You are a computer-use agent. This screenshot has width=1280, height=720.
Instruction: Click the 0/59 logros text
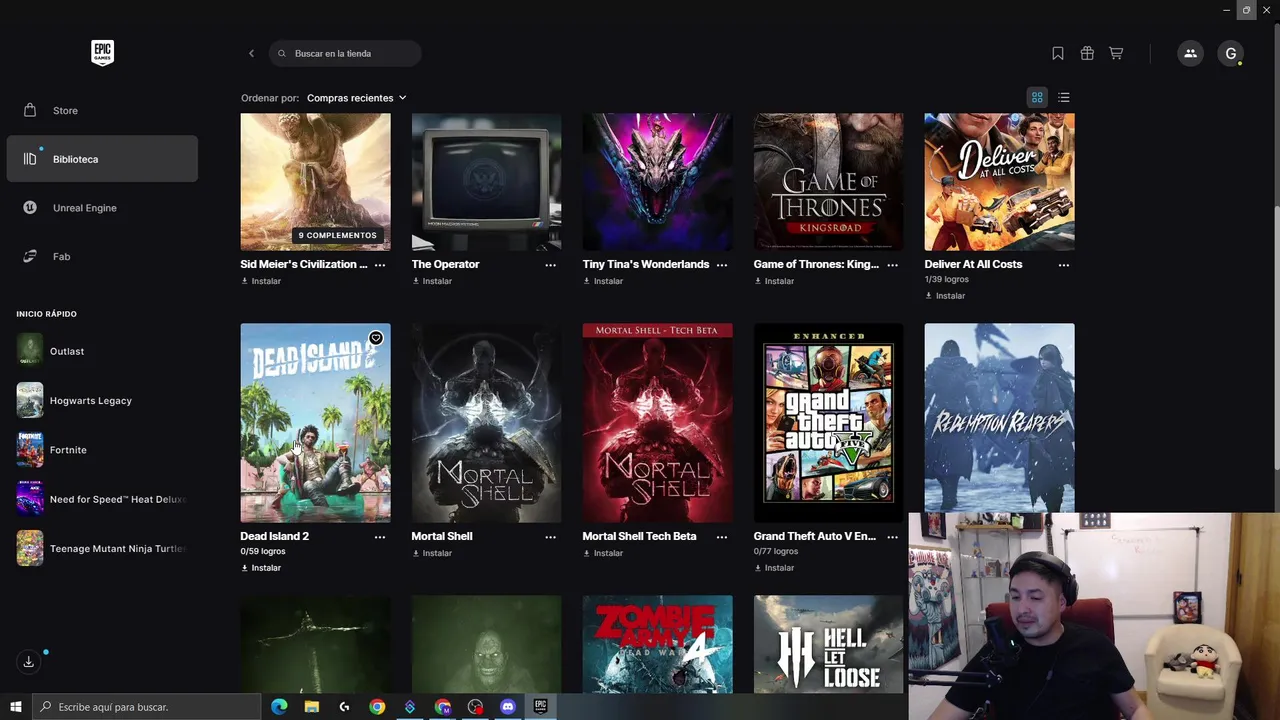pyautogui.click(x=265, y=551)
